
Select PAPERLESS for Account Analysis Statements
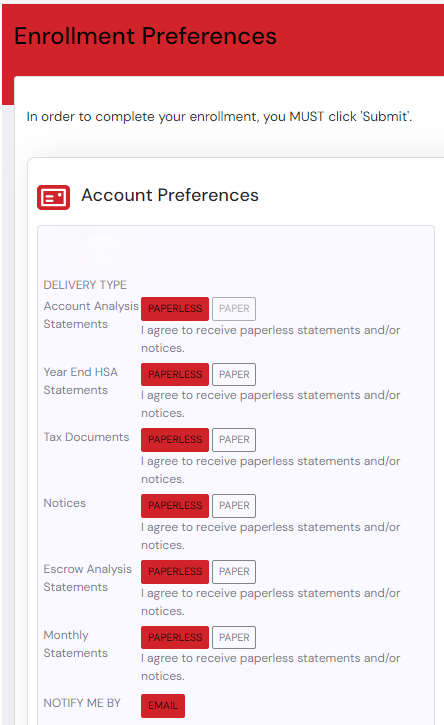coord(175,308)
